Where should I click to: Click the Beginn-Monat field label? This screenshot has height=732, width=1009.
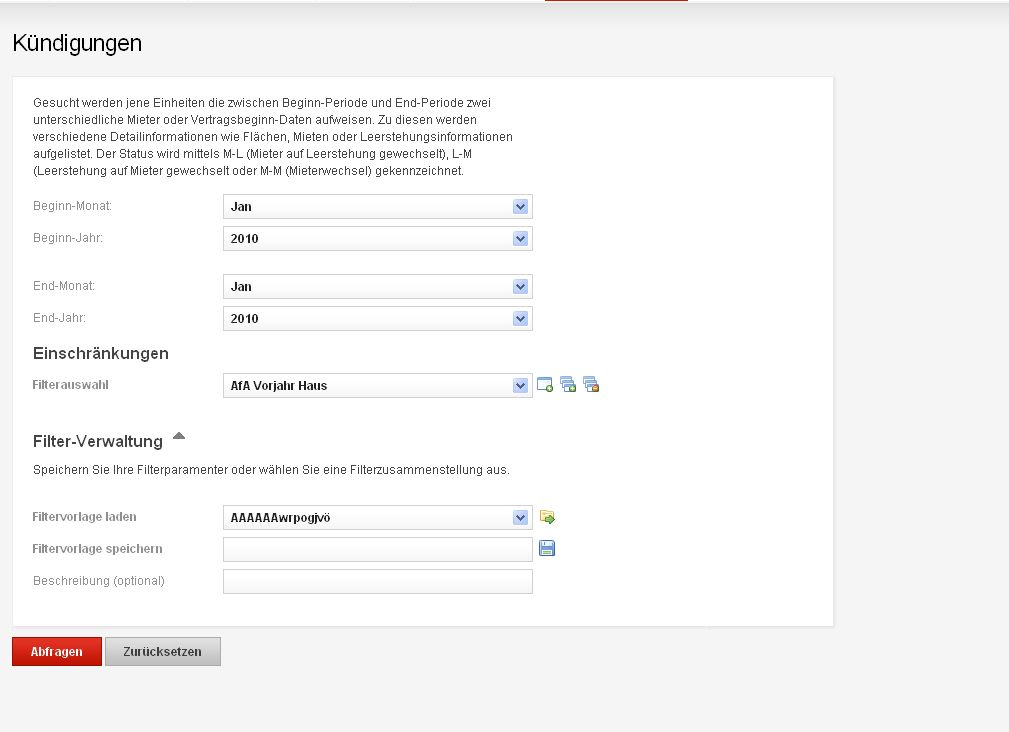[72, 205]
